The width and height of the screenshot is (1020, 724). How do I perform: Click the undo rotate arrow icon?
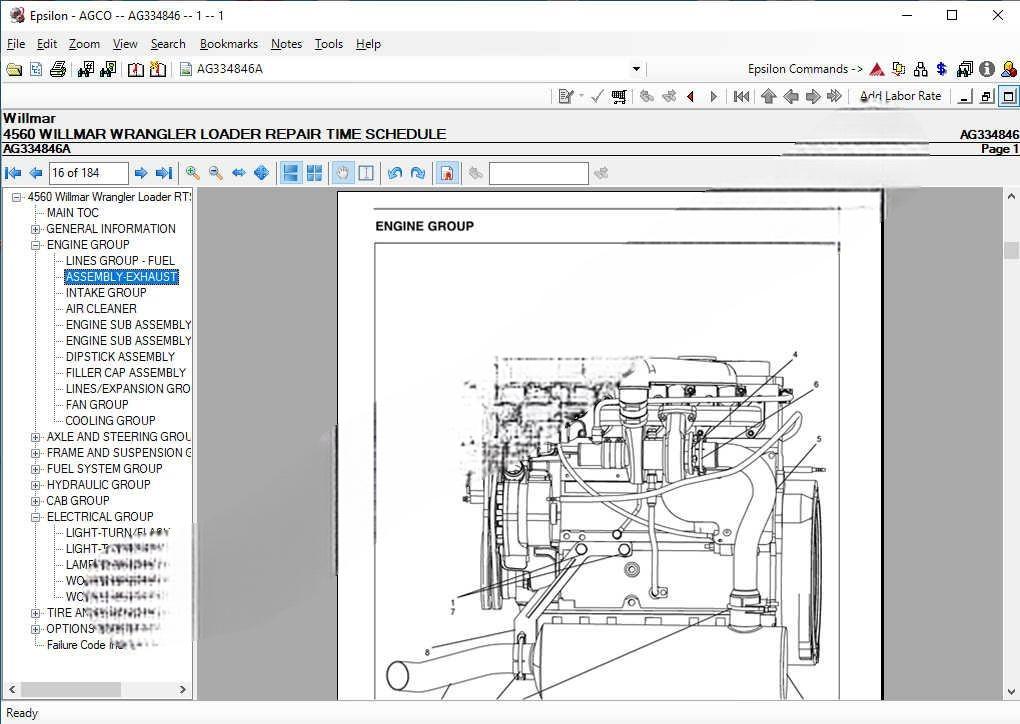pyautogui.click(x=394, y=172)
